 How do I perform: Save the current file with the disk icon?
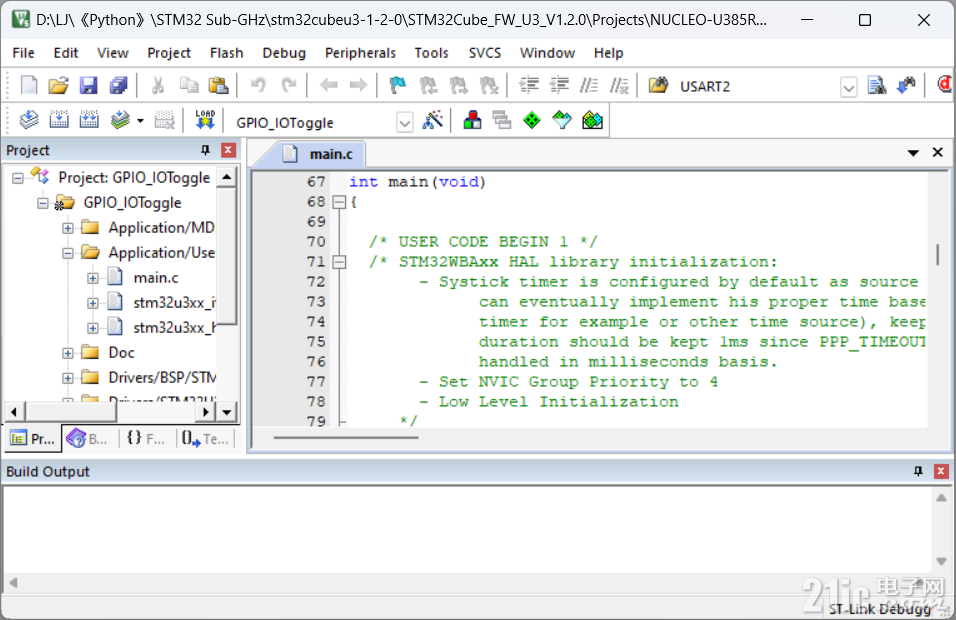(88, 85)
